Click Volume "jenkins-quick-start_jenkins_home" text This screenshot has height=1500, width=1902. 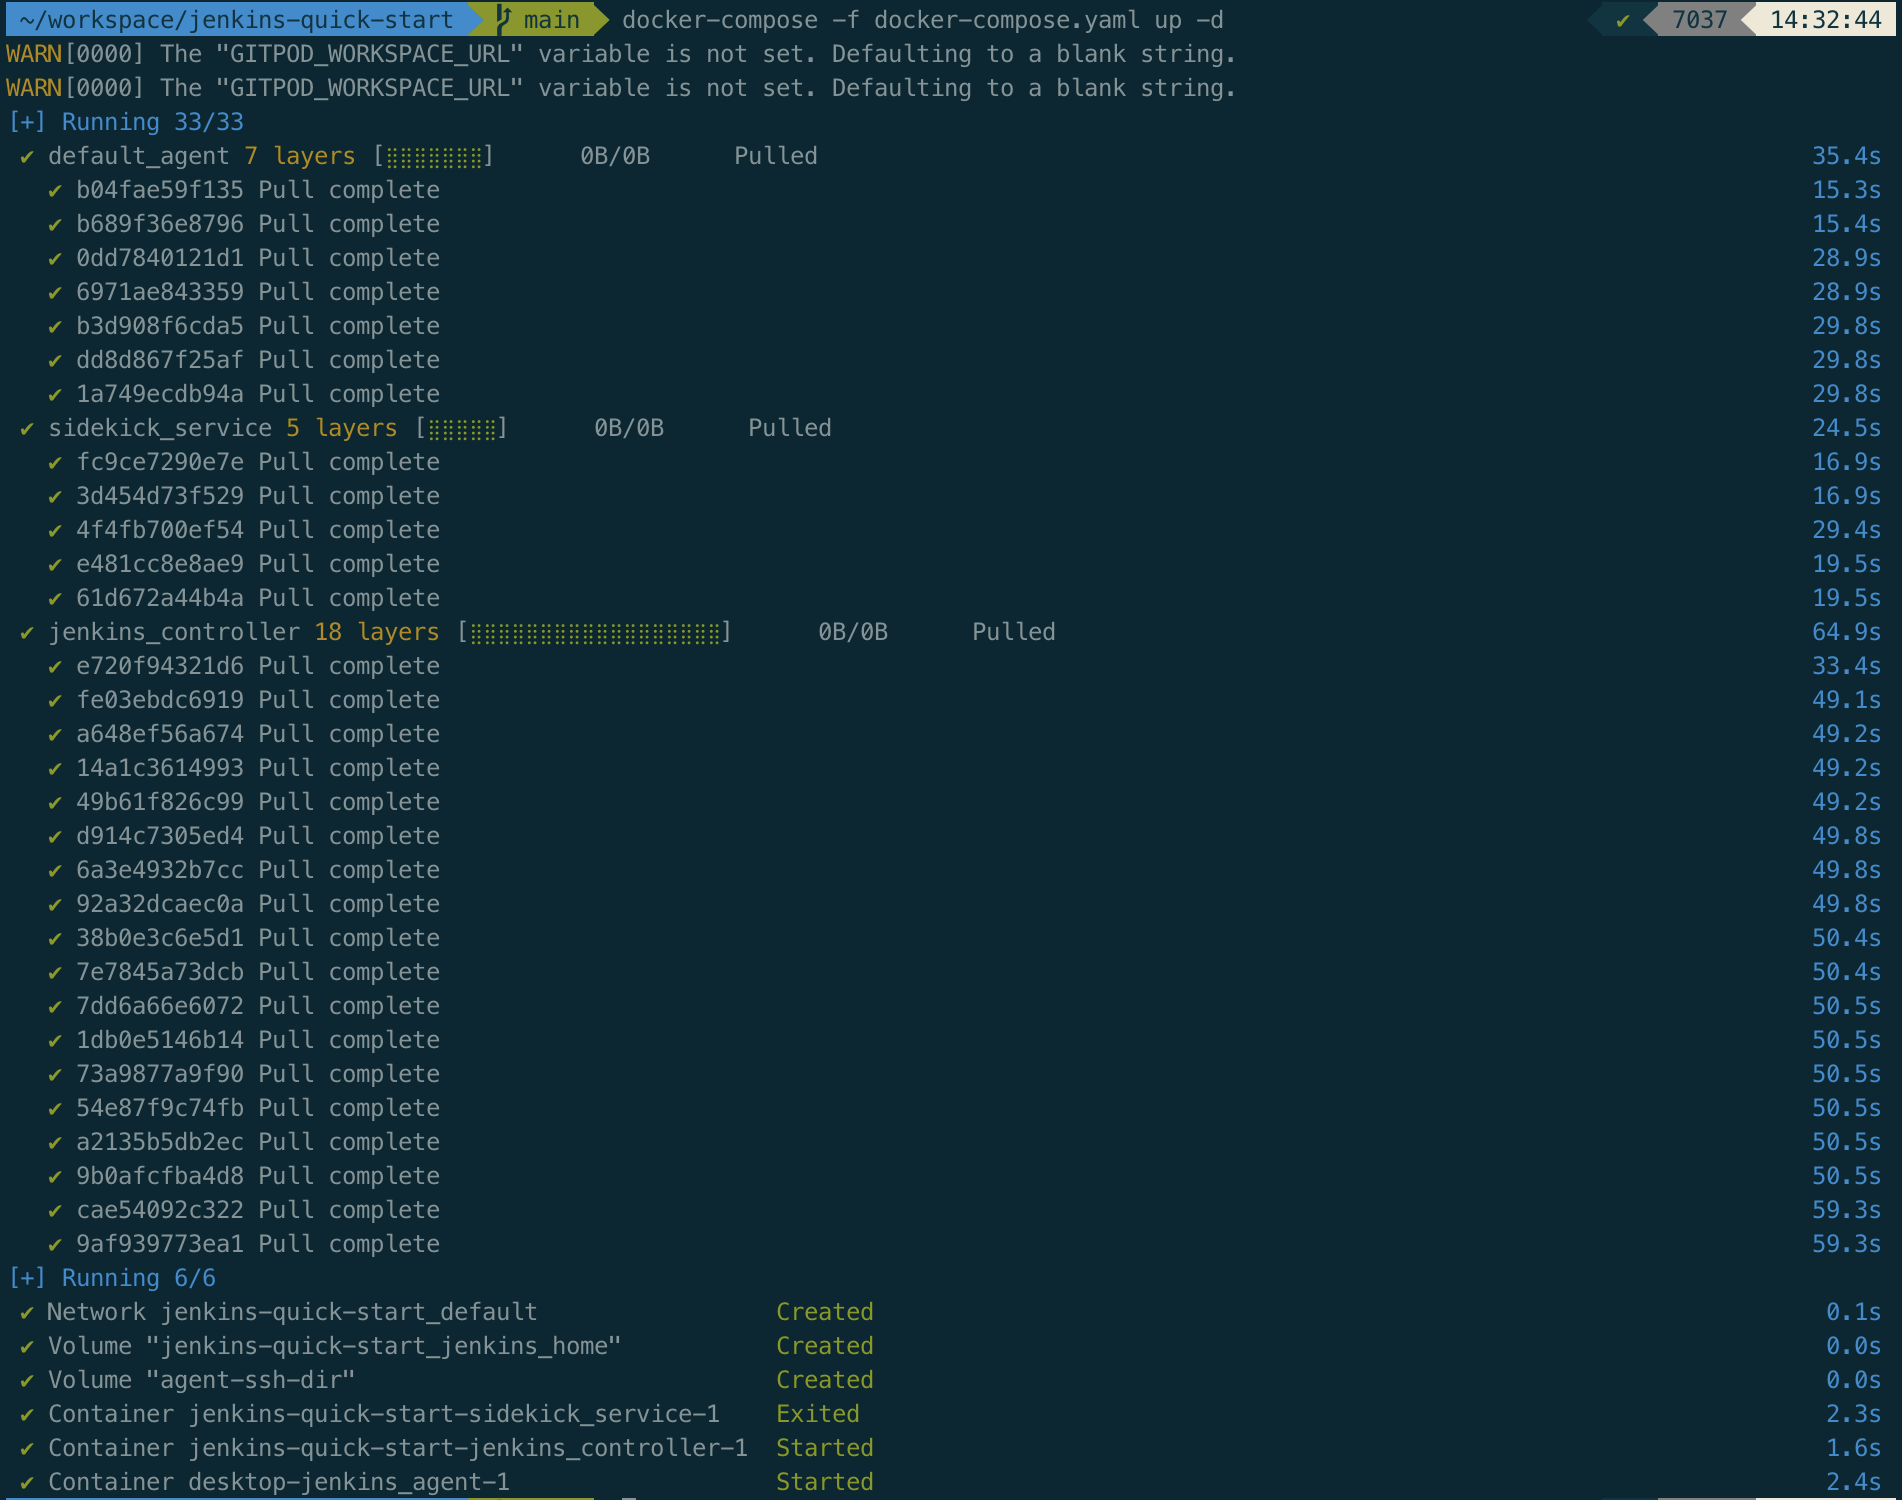click(335, 1346)
